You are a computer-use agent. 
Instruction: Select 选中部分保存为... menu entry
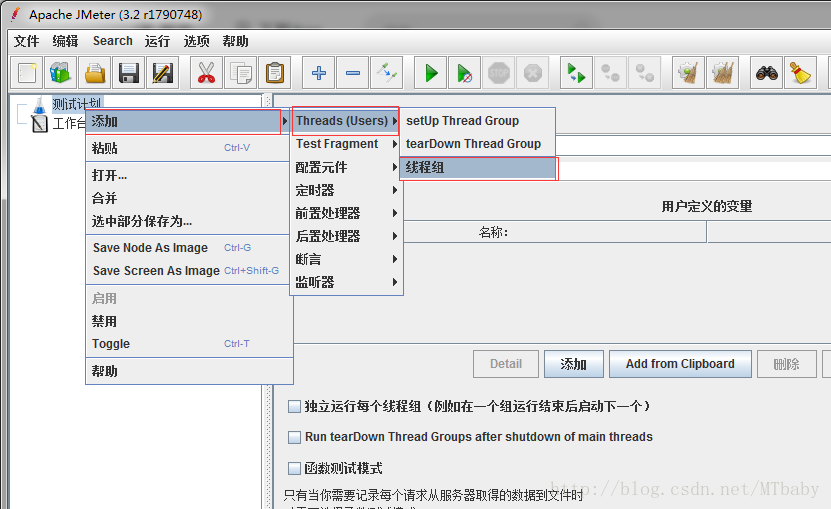188,221
